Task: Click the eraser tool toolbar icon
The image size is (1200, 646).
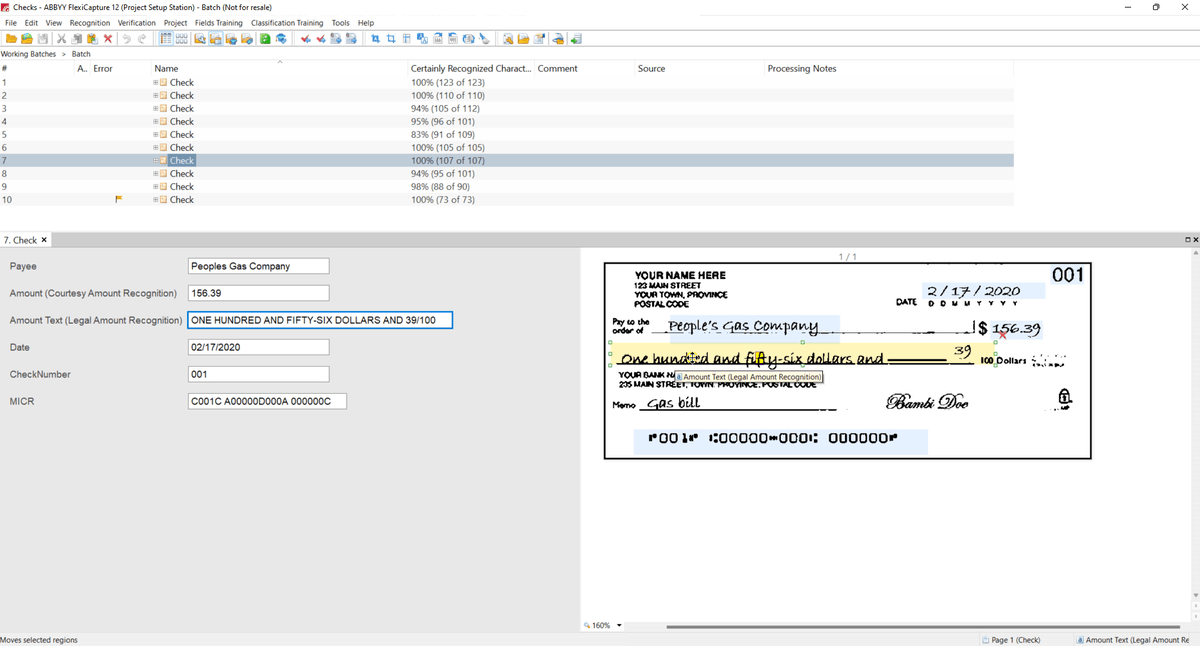Action: coord(484,39)
